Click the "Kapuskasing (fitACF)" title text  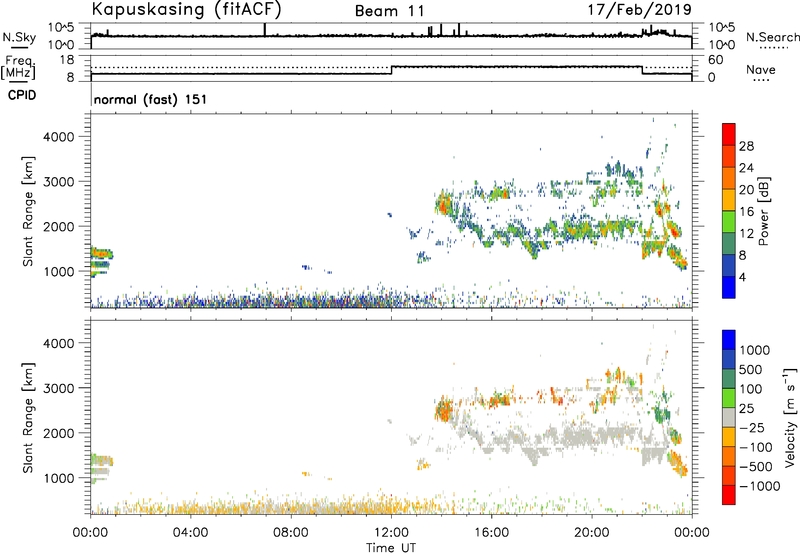click(x=186, y=9)
